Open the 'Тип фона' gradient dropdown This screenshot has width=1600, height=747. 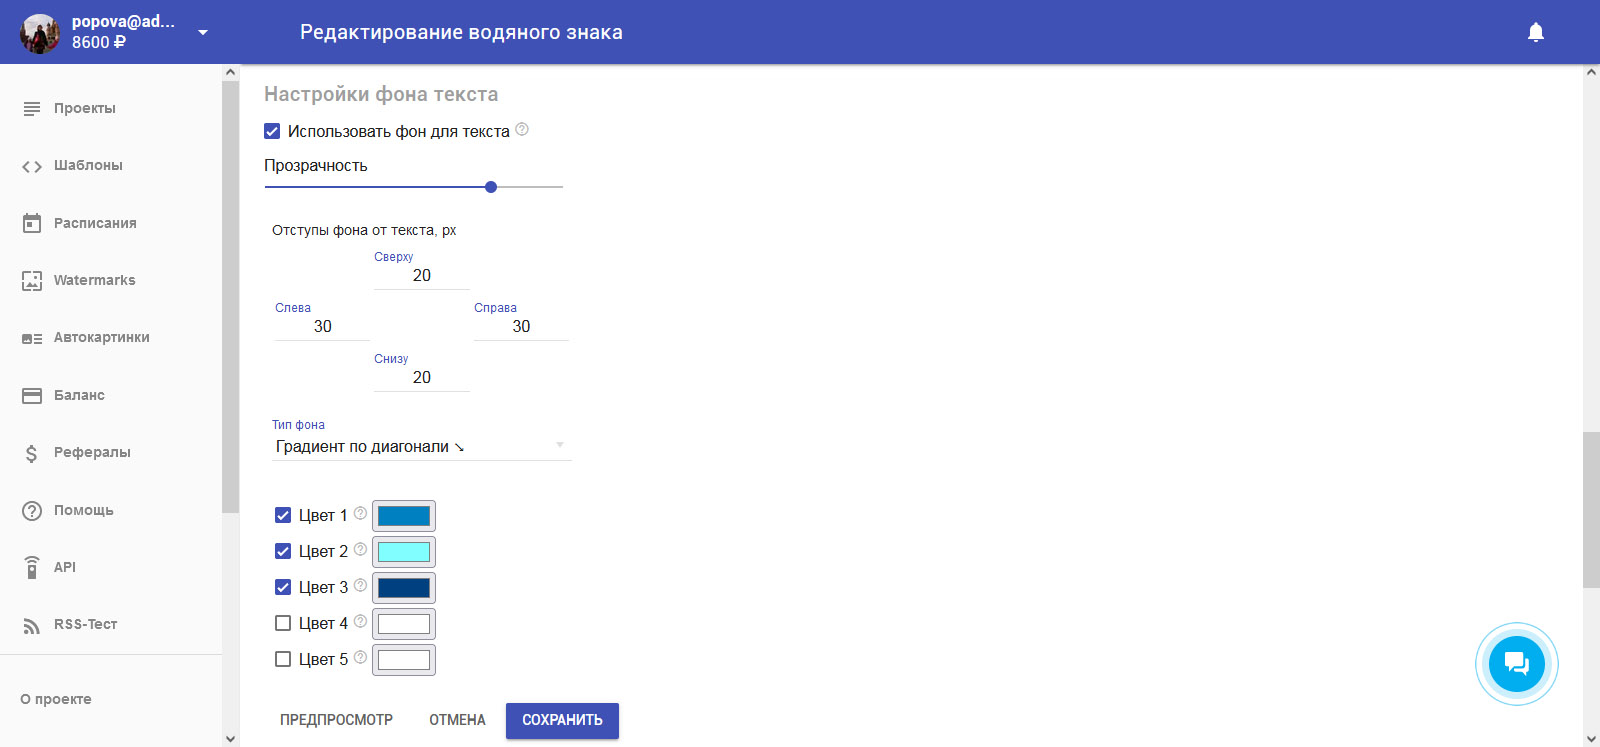click(421, 446)
